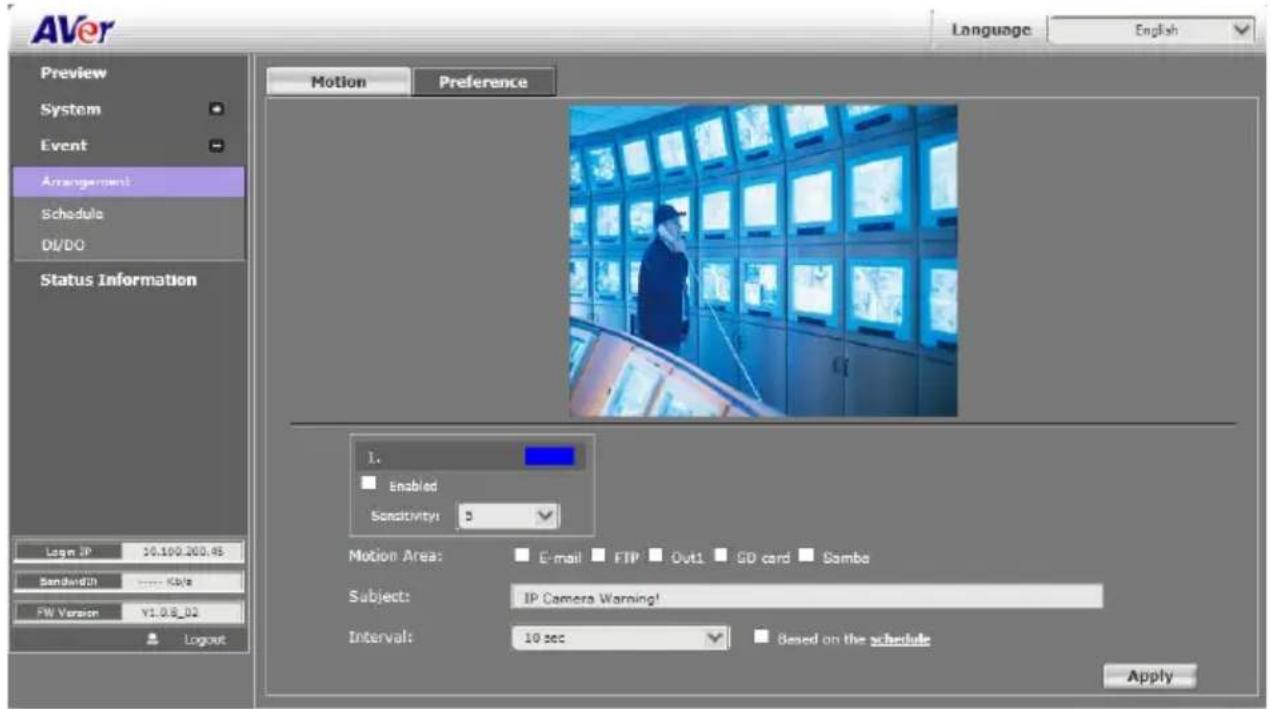The width and height of the screenshot is (1270, 709).
Task: Toggle Based on the schedule checkbox
Action: [x=761, y=637]
